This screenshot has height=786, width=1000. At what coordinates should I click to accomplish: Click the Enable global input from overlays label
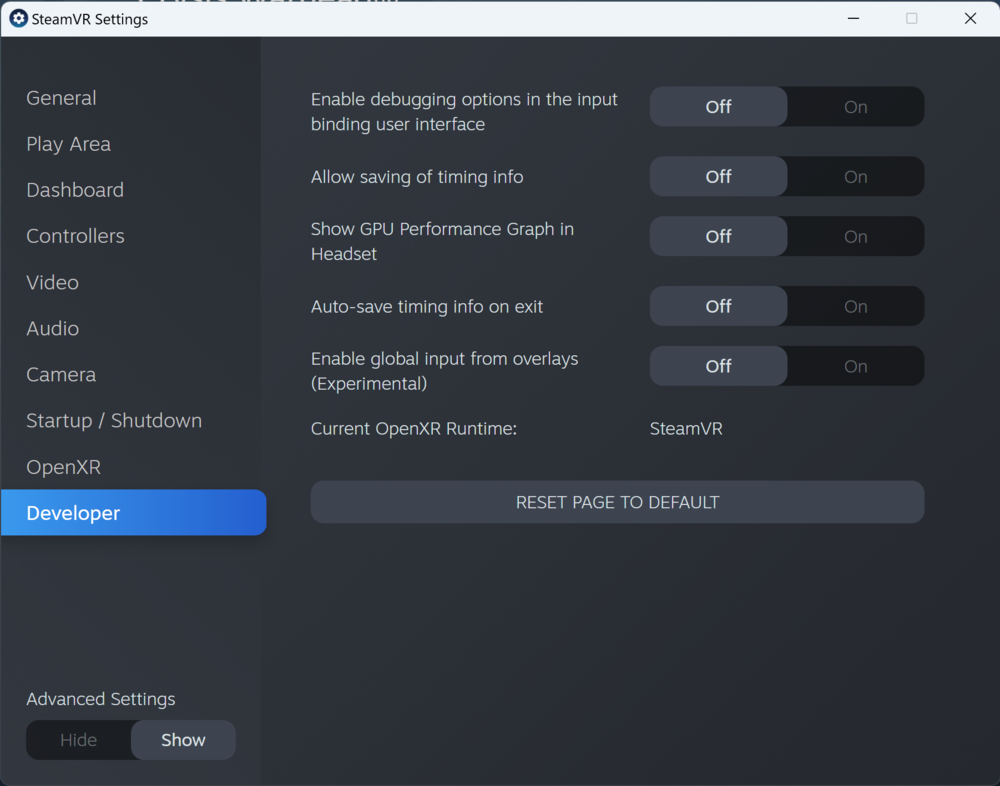pyautogui.click(x=445, y=371)
